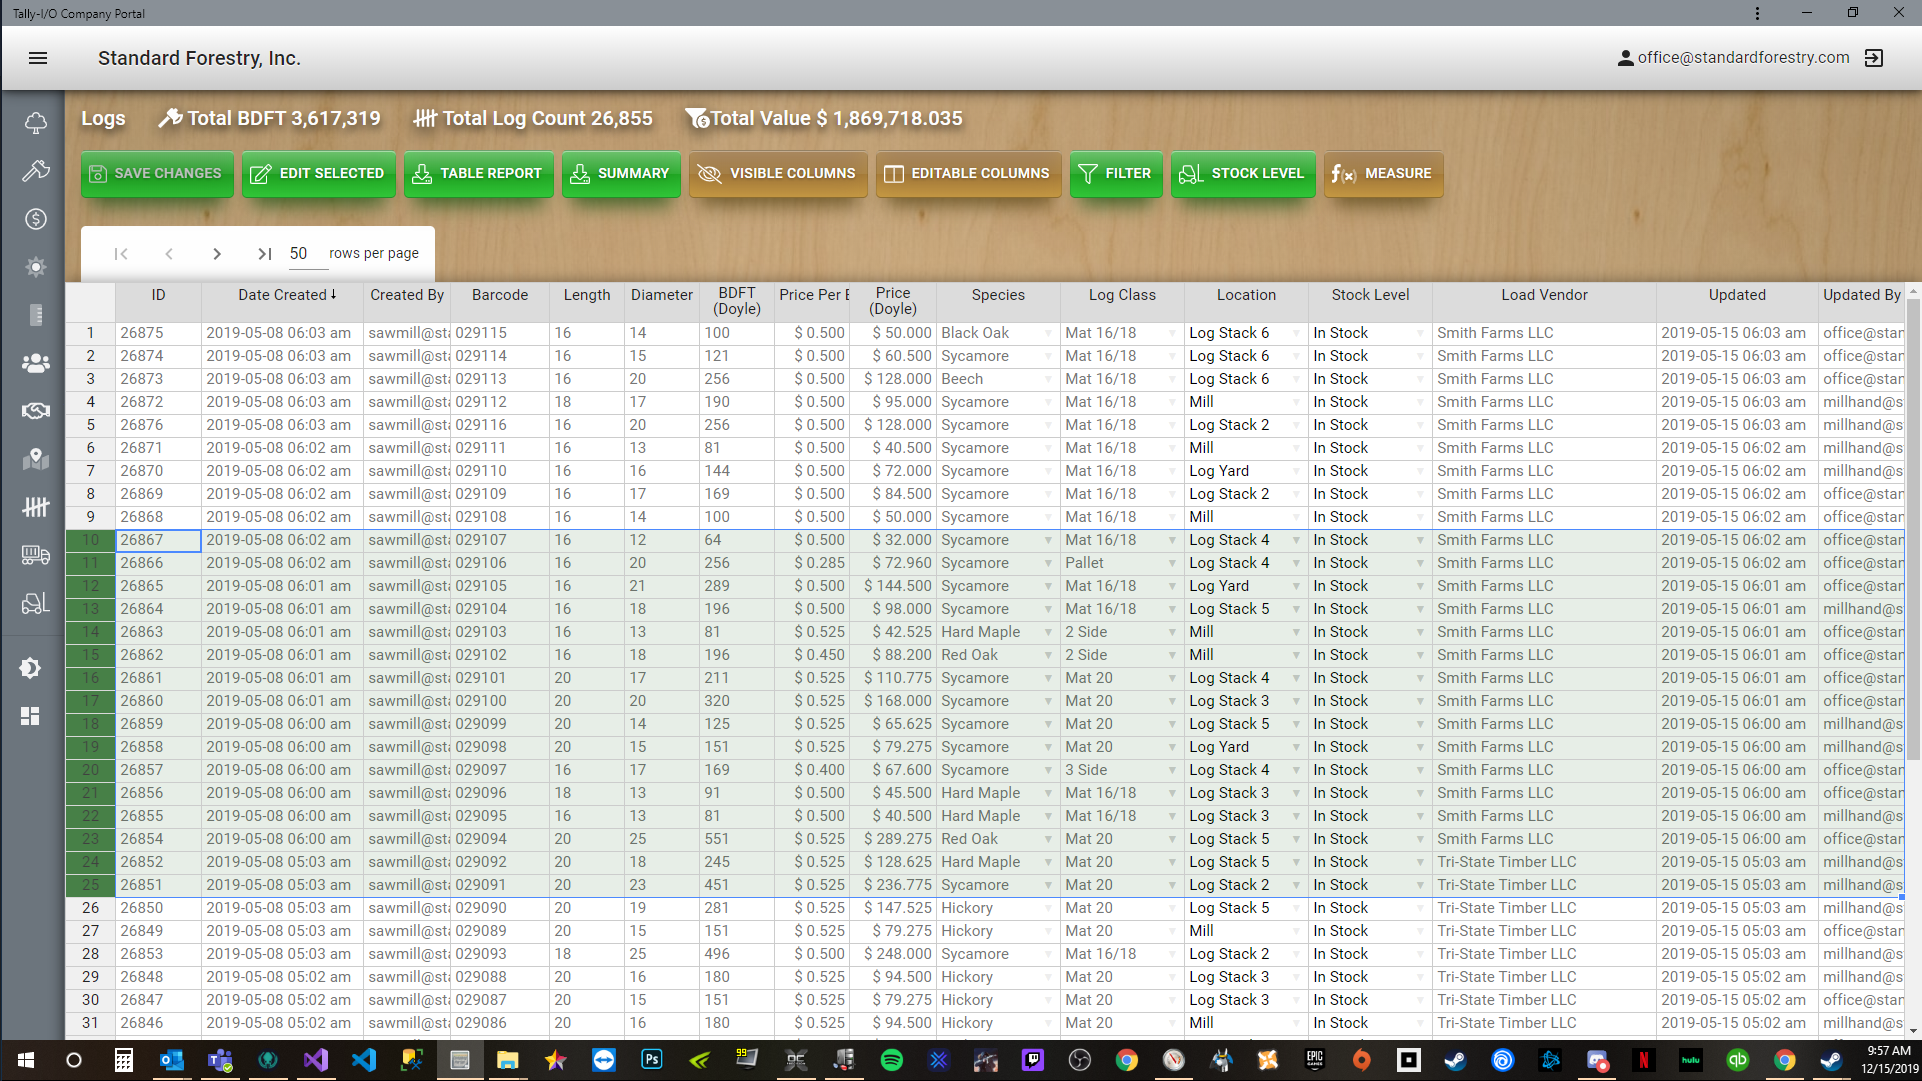Open the forklift sidebar icon
The image size is (1922, 1081).
point(35,603)
